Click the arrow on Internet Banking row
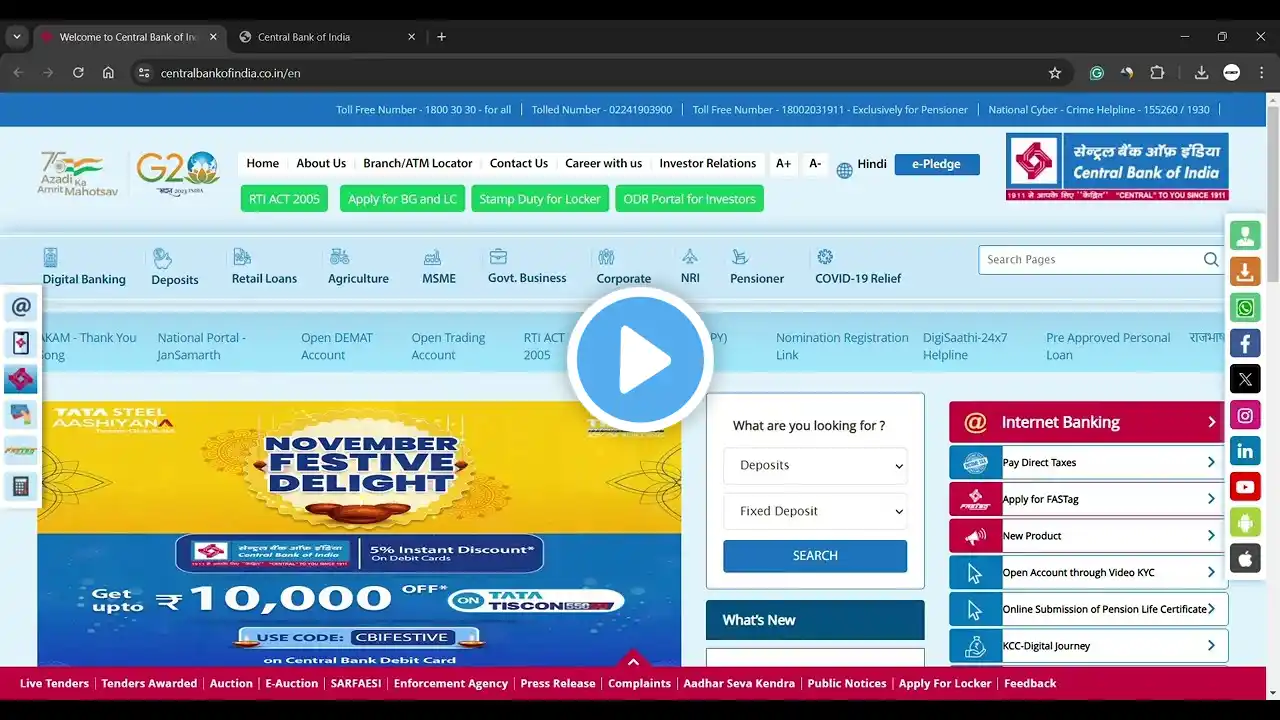This screenshot has height=720, width=1280. [1211, 422]
